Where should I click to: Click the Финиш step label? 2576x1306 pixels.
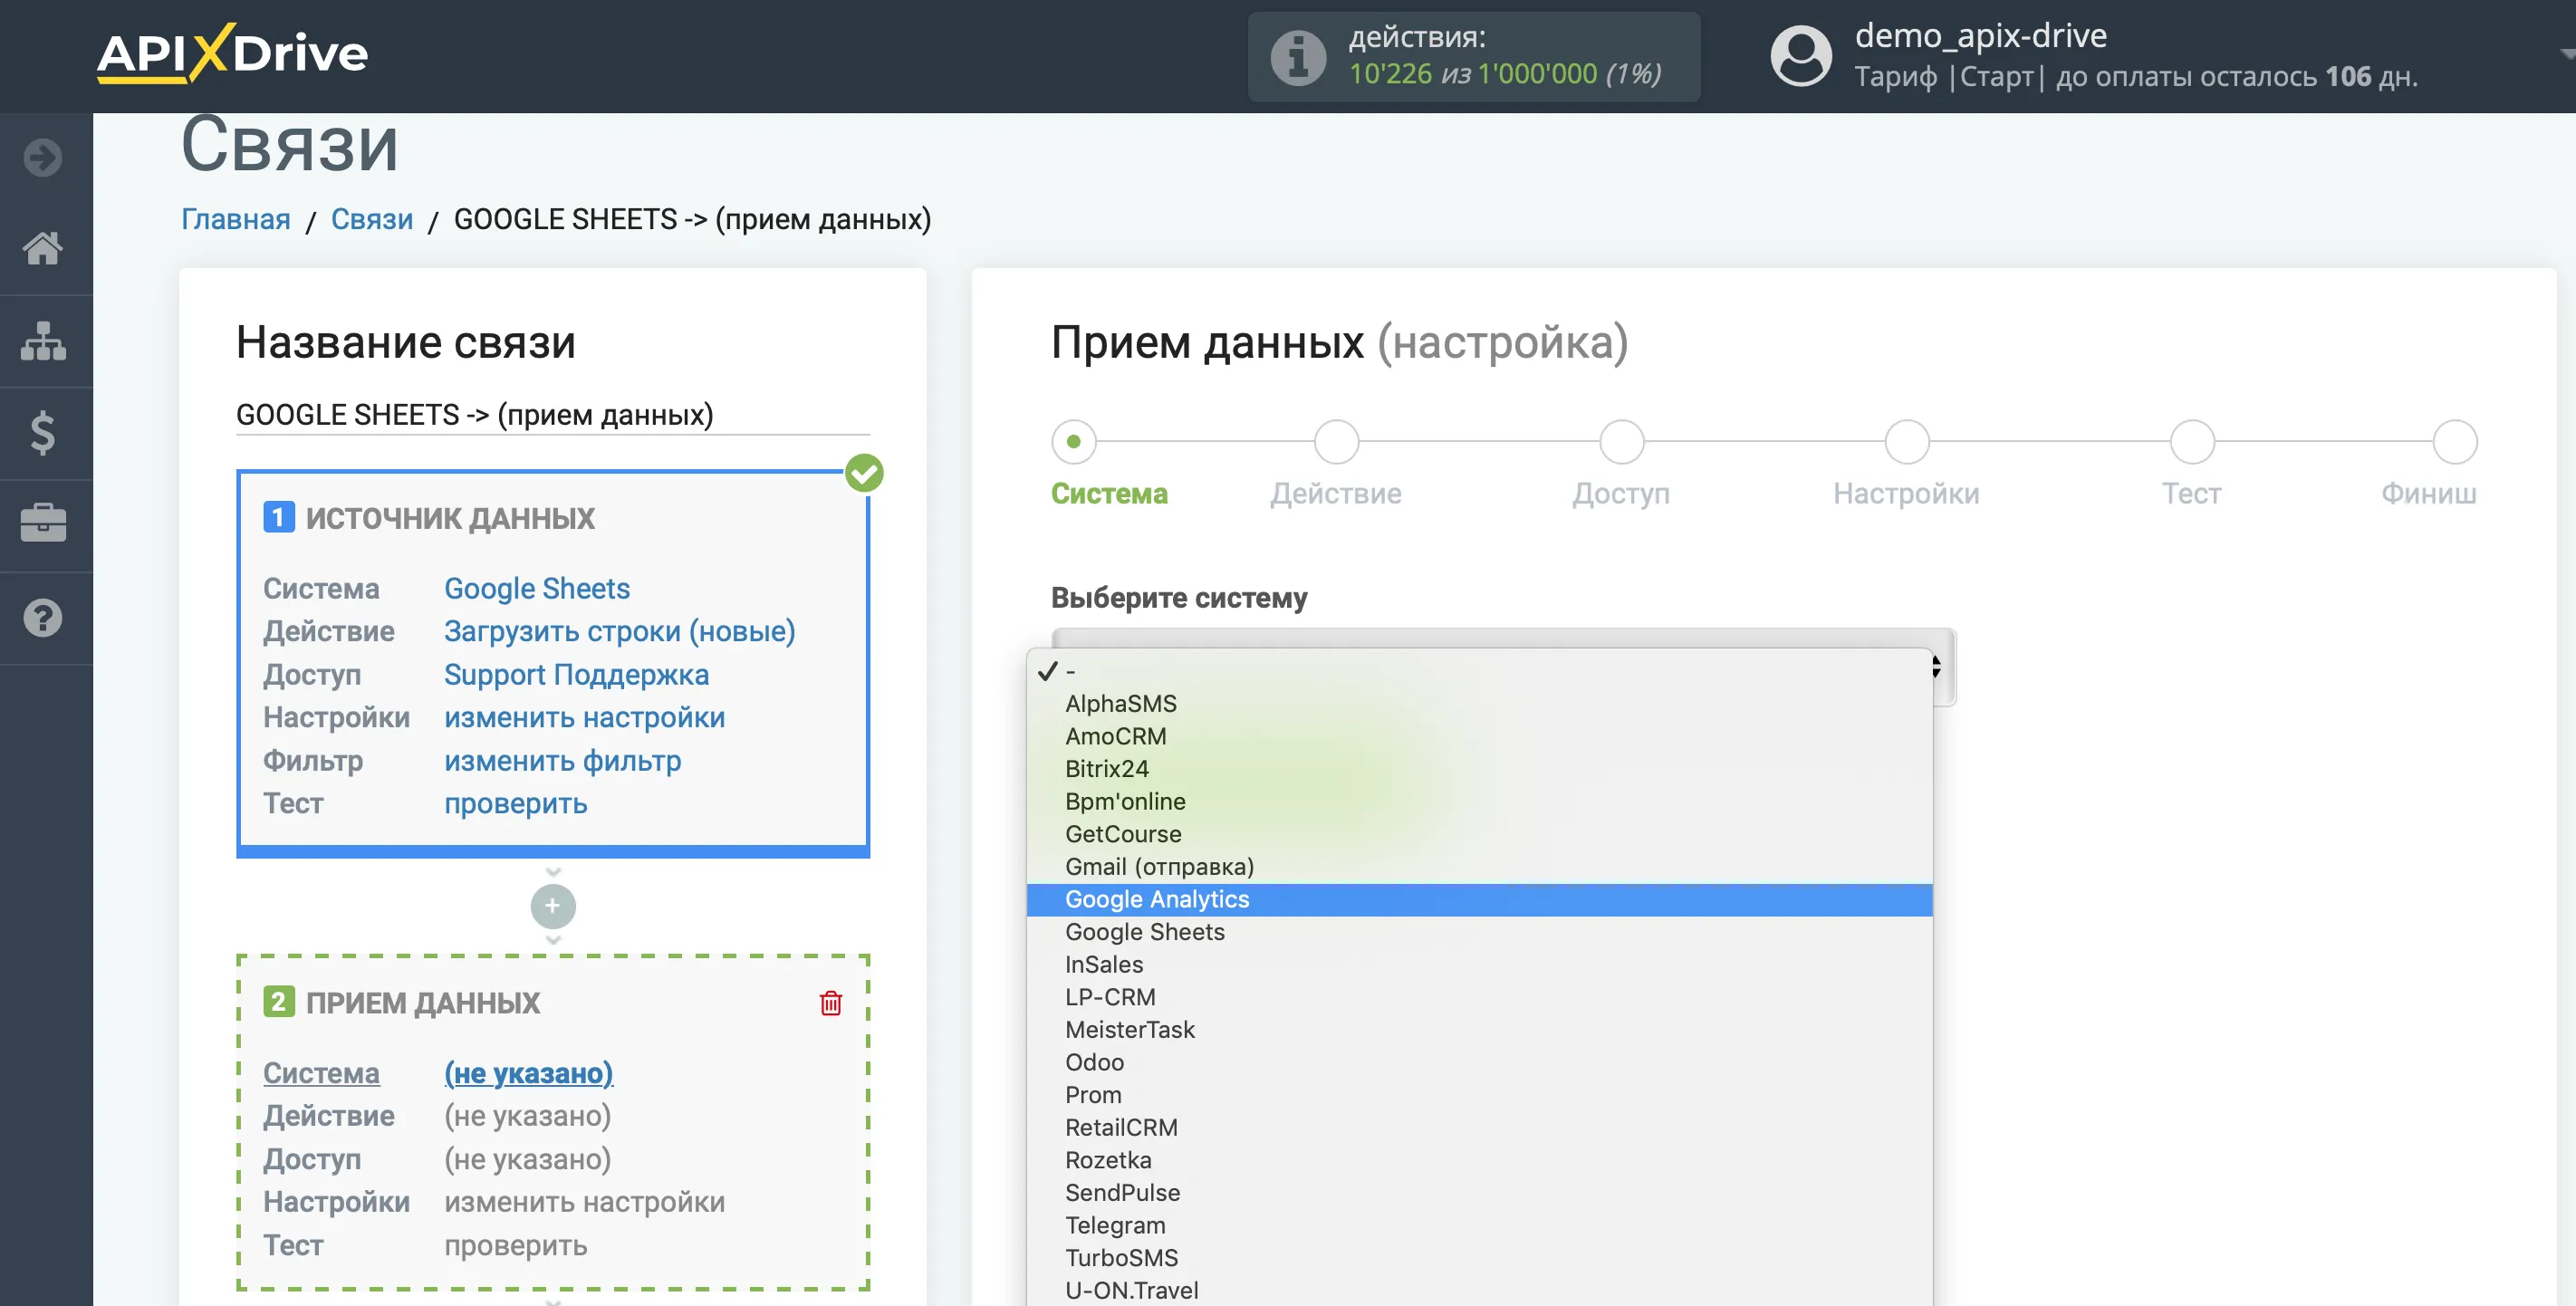tap(2429, 493)
